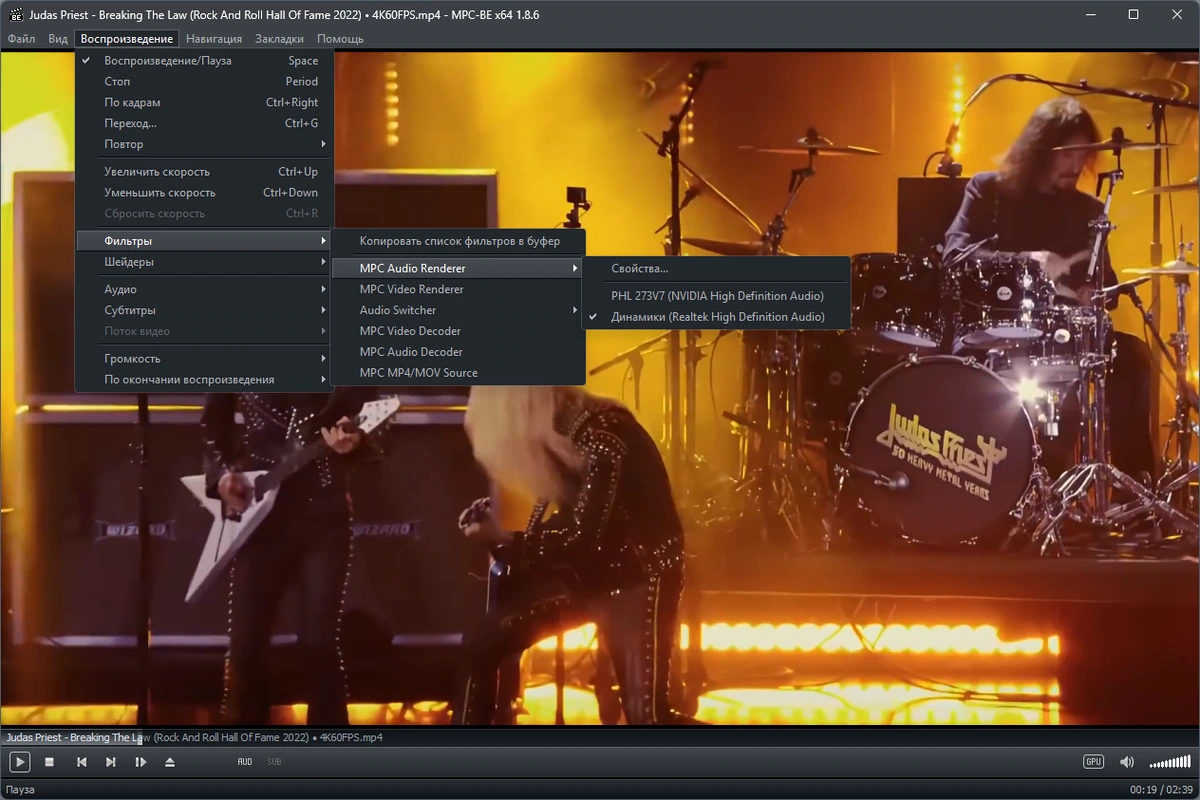Step forward one frame

pyautogui.click(x=141, y=762)
